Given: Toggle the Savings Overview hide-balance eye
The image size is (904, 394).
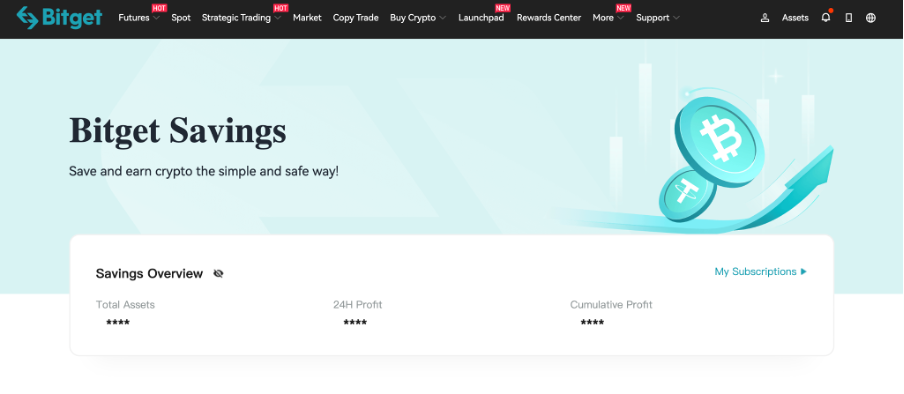Looking at the screenshot, I should (x=218, y=273).
